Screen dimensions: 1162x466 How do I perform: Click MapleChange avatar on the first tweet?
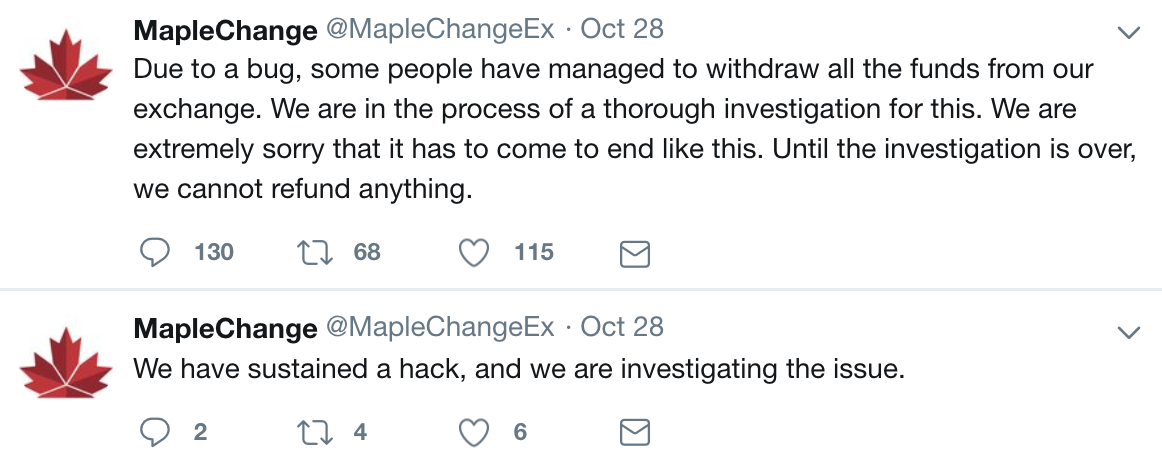click(x=68, y=75)
